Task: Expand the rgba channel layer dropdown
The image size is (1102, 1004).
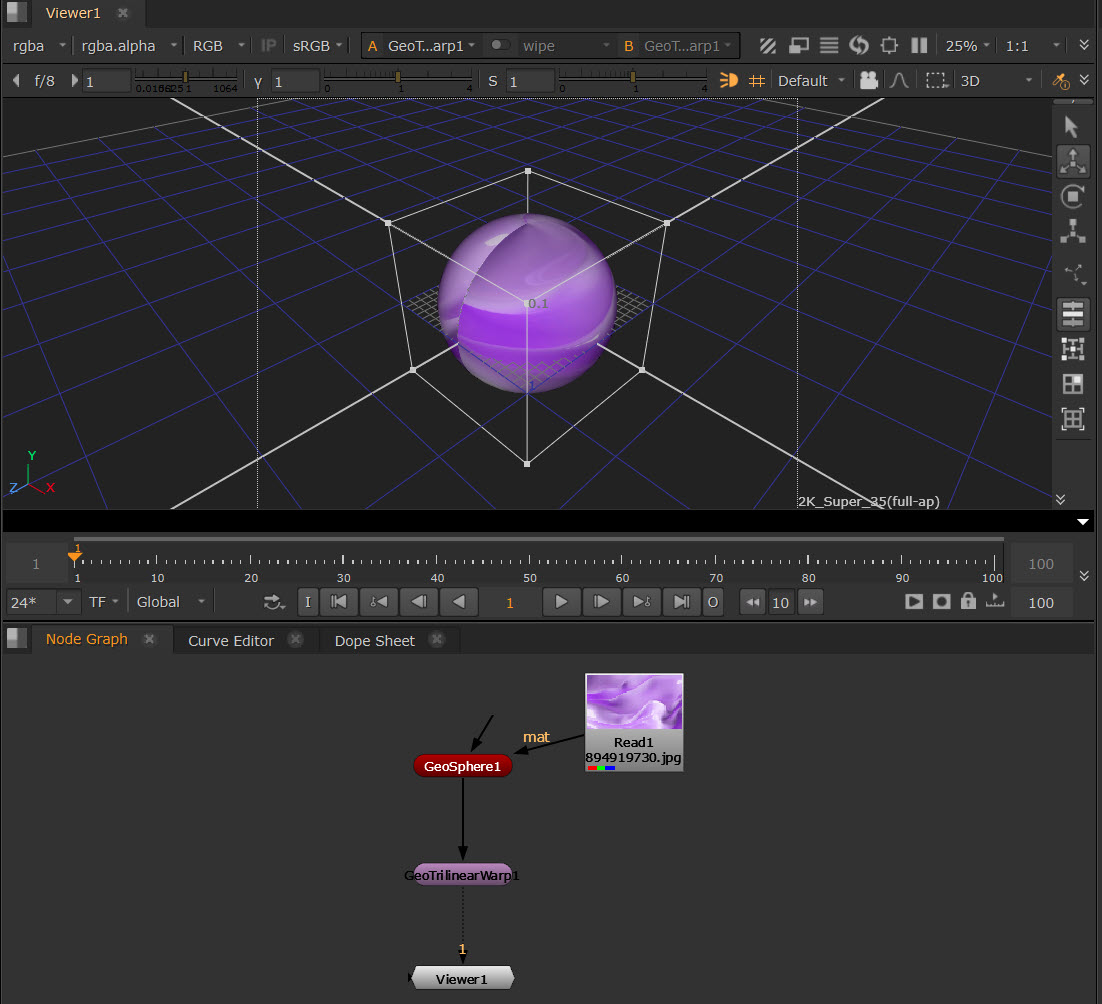Action: tap(40, 45)
